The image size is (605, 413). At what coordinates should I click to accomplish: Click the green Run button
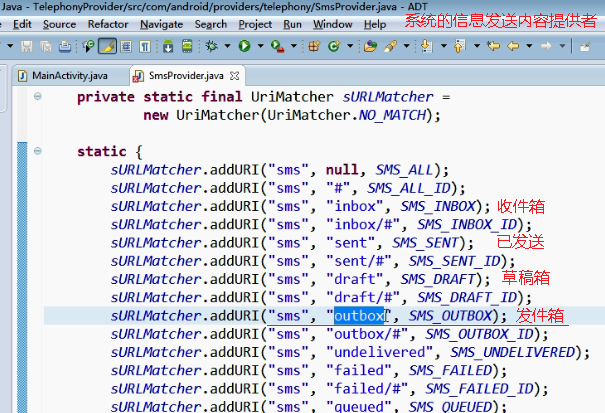click(244, 46)
